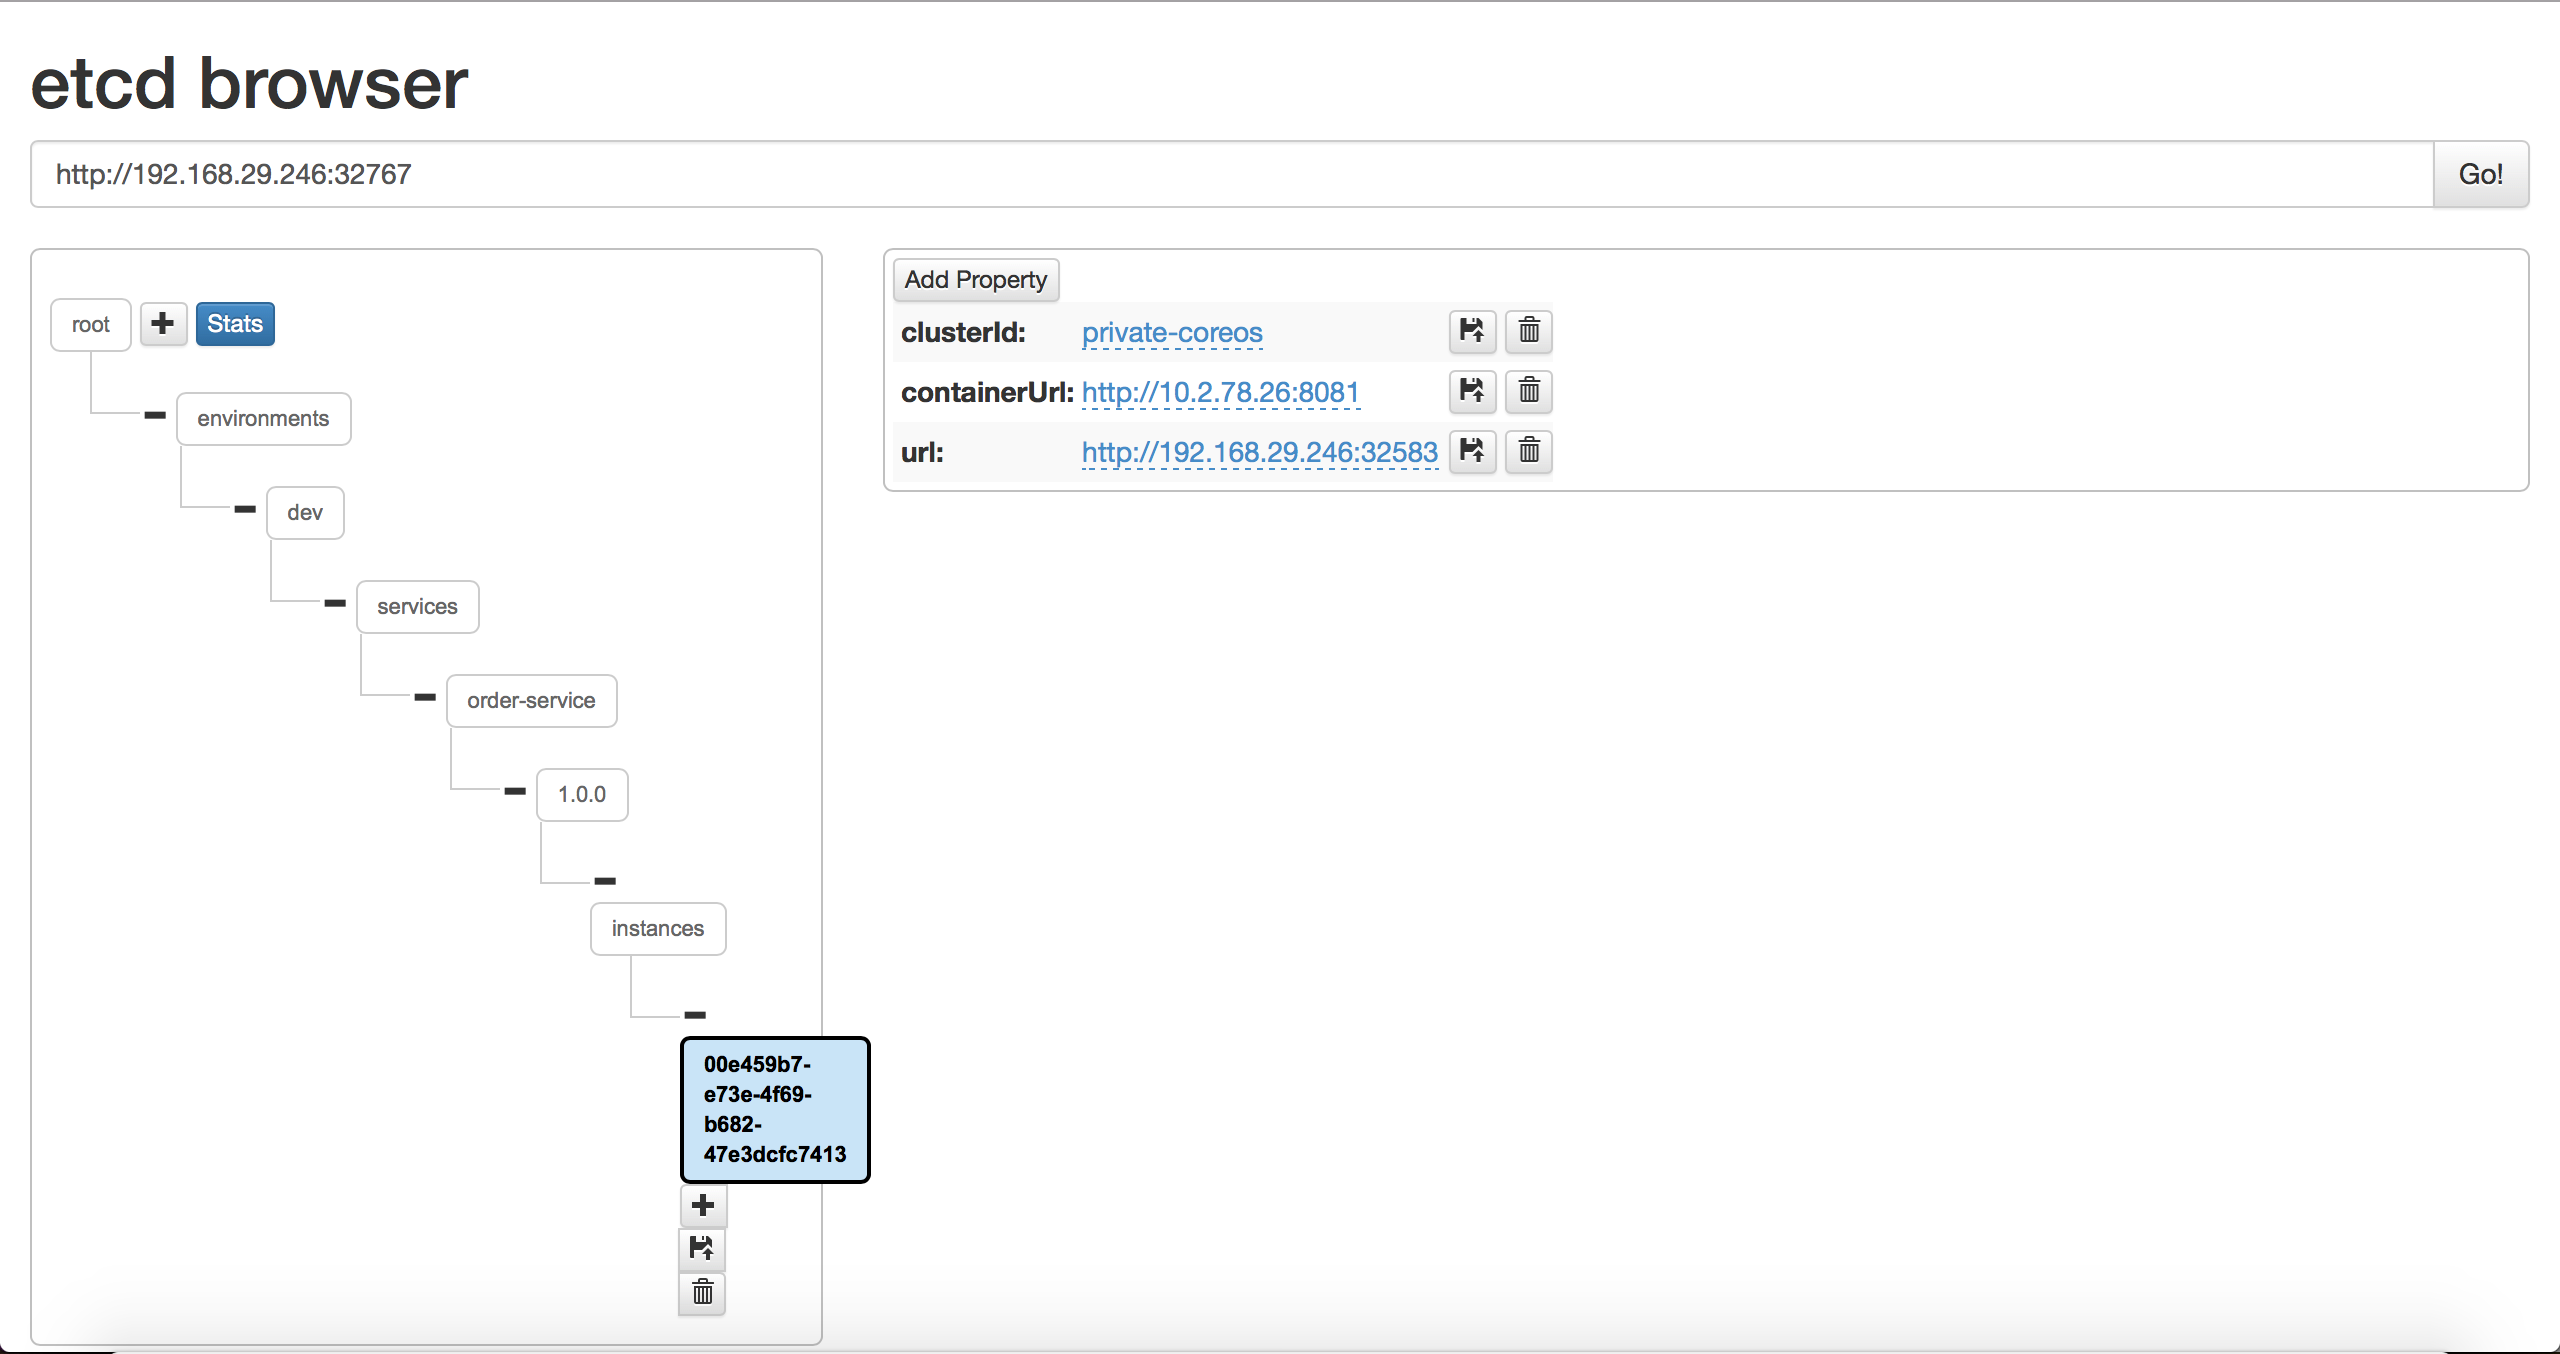Image resolution: width=2560 pixels, height=1354 pixels.
Task: Select the 1.0.0 version node
Action: pyautogui.click(x=581, y=794)
